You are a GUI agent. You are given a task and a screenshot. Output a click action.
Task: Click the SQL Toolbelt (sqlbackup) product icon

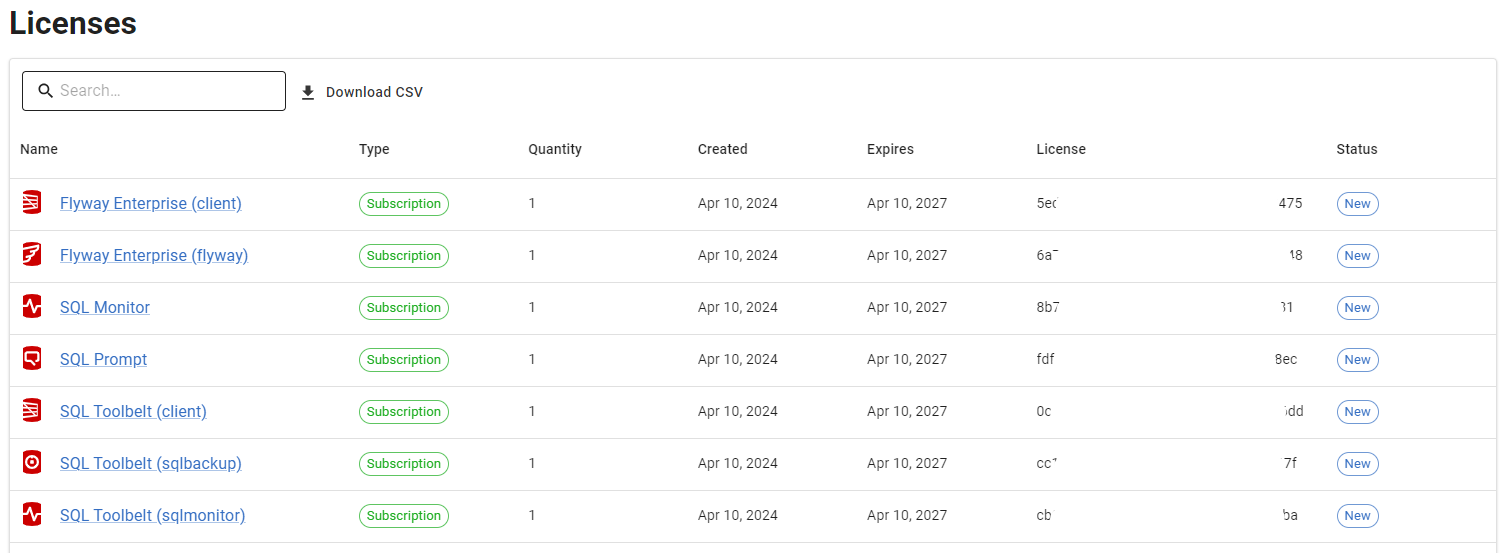(x=32, y=463)
